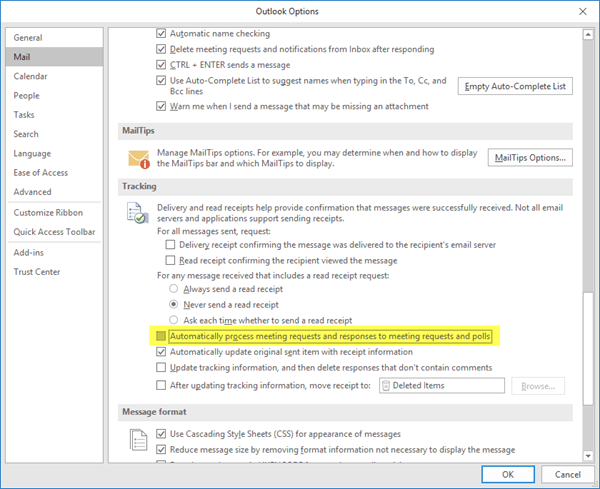Image resolution: width=600 pixels, height=489 pixels.
Task: Toggle the Delivery receipt checkbox
Action: (171, 244)
